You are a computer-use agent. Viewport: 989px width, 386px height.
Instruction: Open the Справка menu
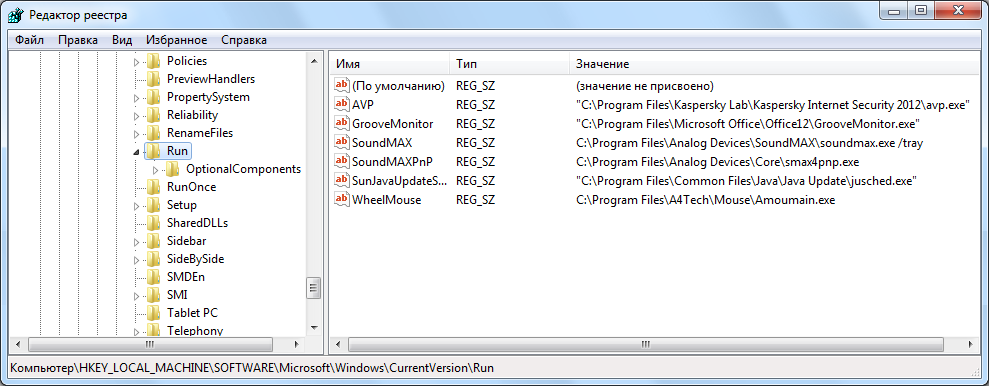(x=243, y=40)
